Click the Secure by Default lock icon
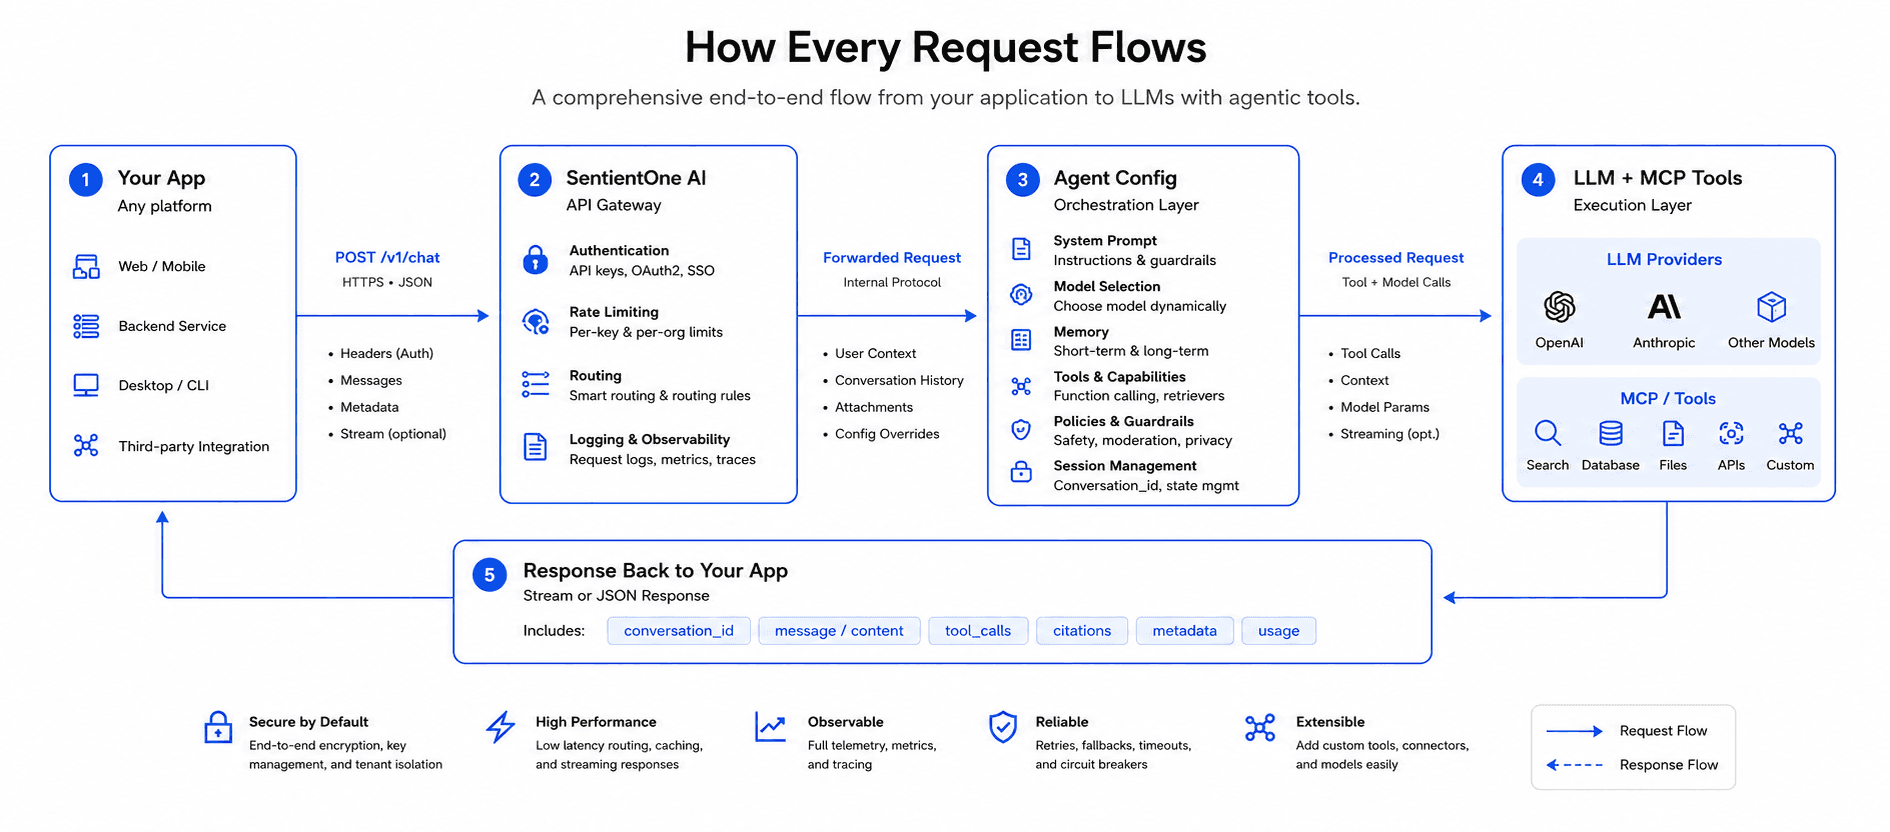The height and width of the screenshot is (832, 1890). click(218, 727)
